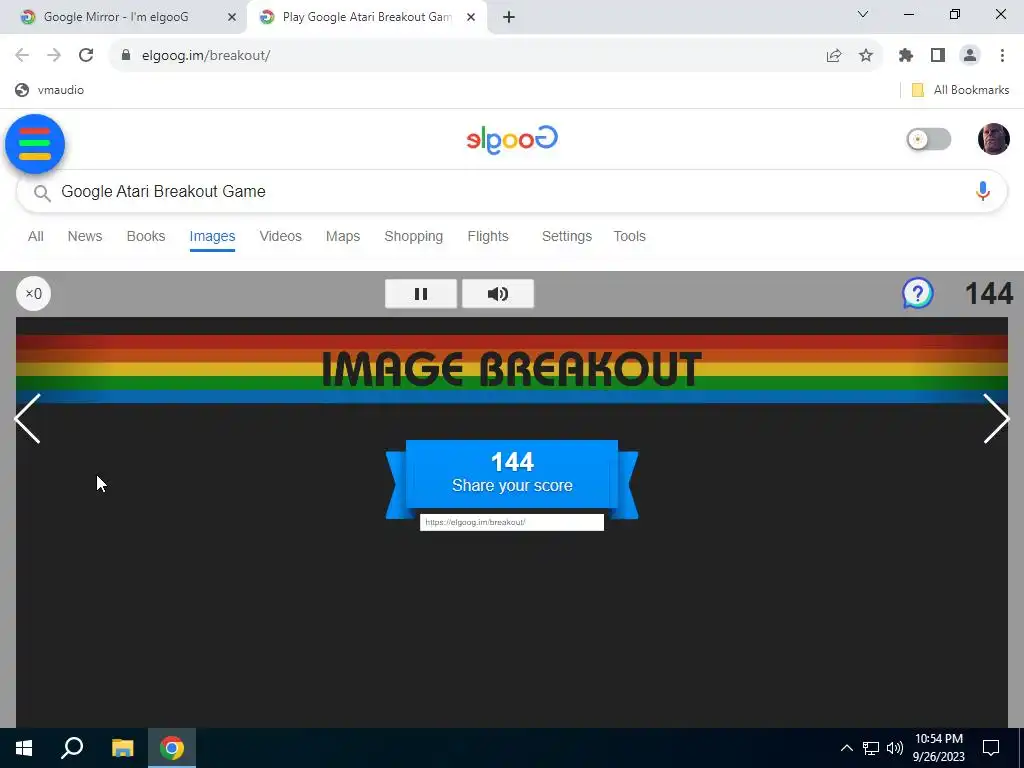Screen dimensions: 1024x768
Task: Go to the next game with right arrow
Action: click(997, 419)
